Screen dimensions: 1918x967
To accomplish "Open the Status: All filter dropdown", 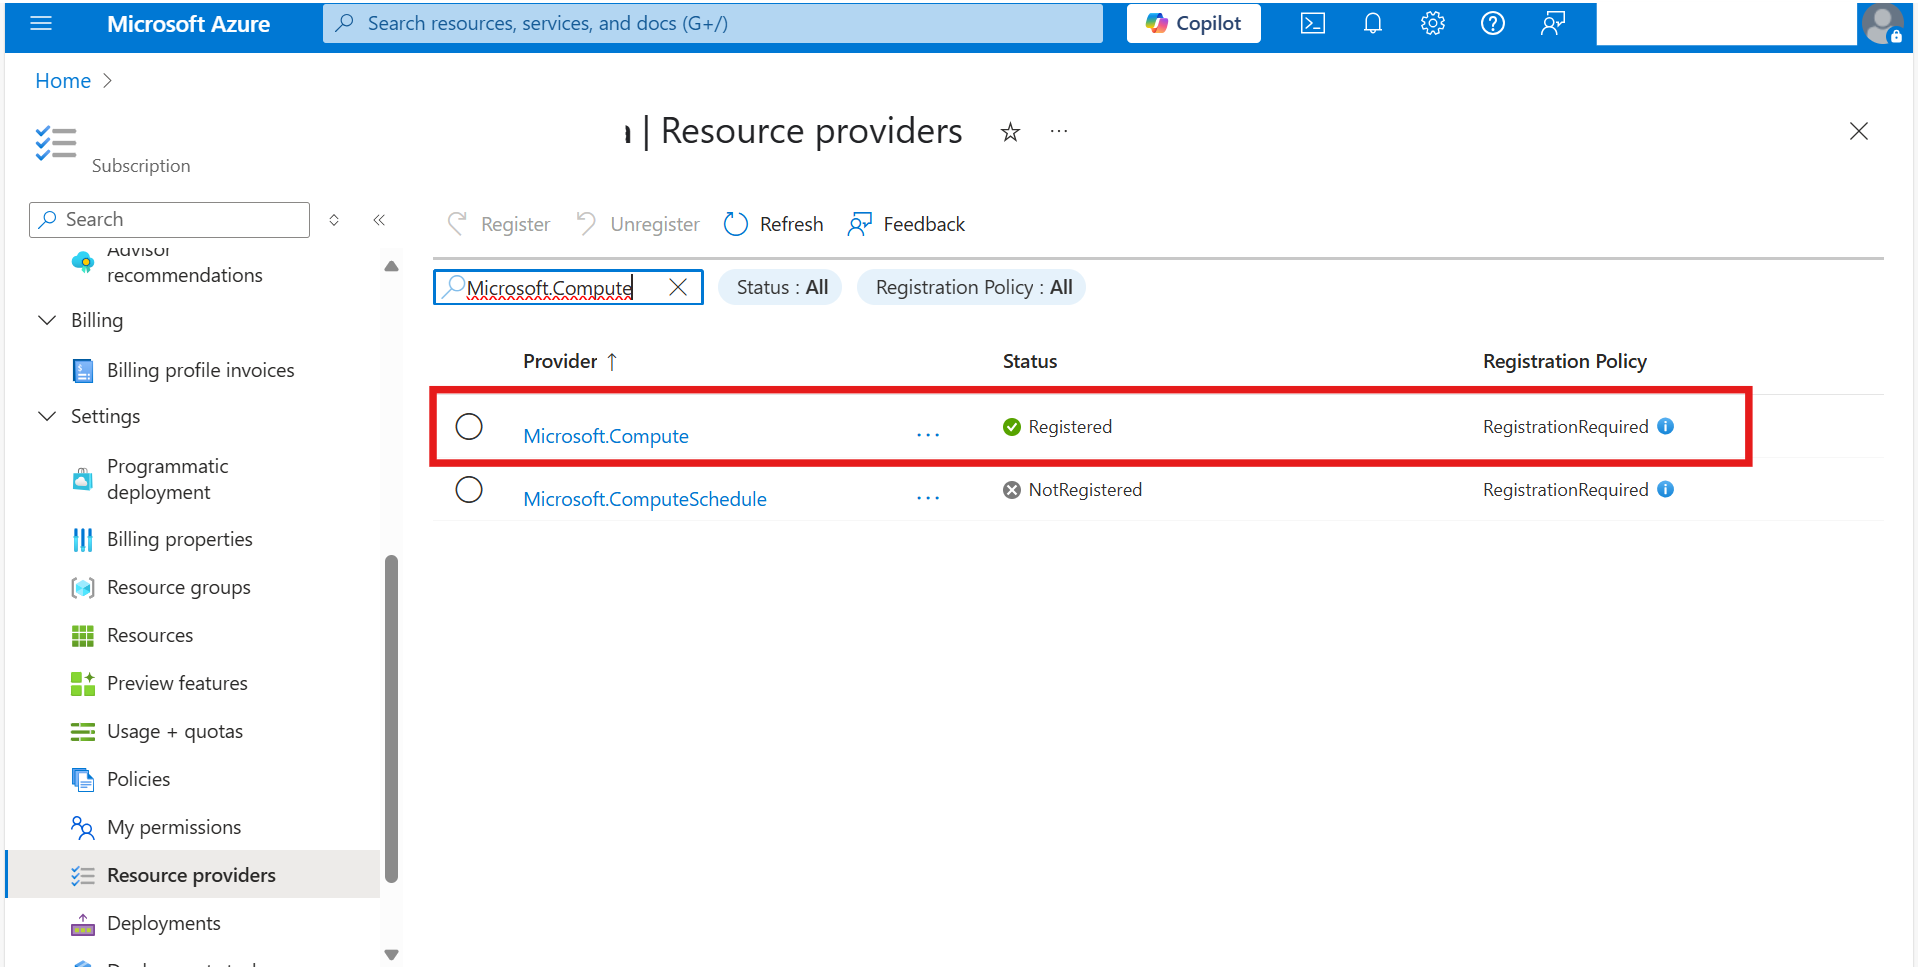I will point(780,287).
